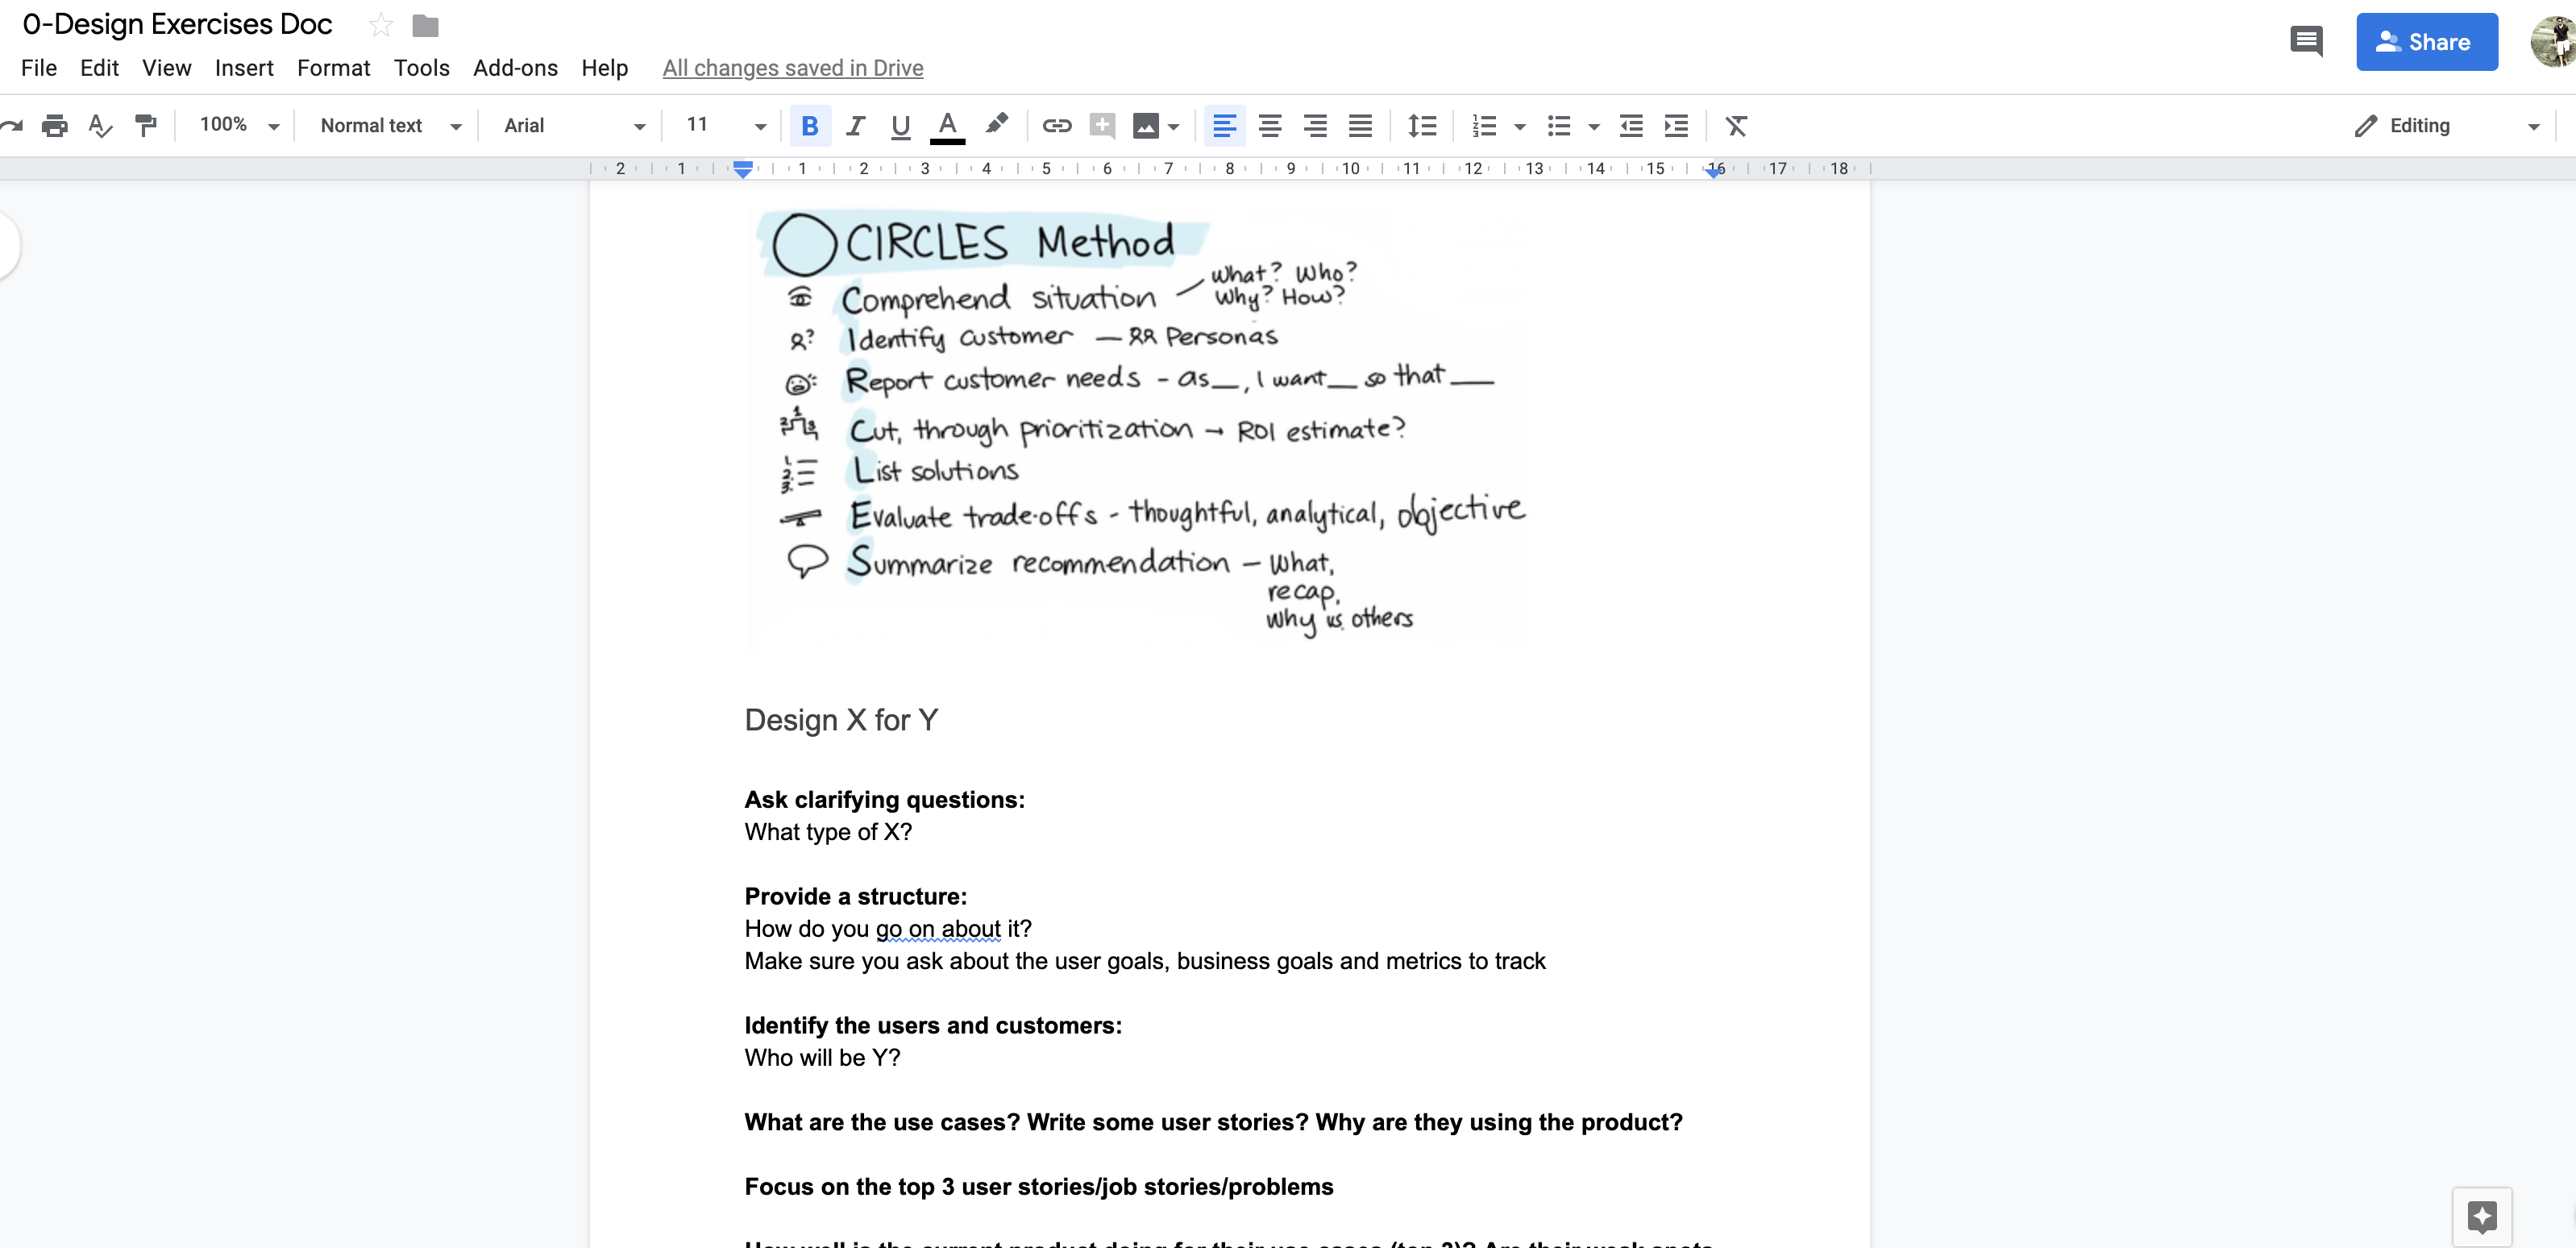Click the Design X for Y heading
This screenshot has height=1248, width=2576.
coord(841,720)
